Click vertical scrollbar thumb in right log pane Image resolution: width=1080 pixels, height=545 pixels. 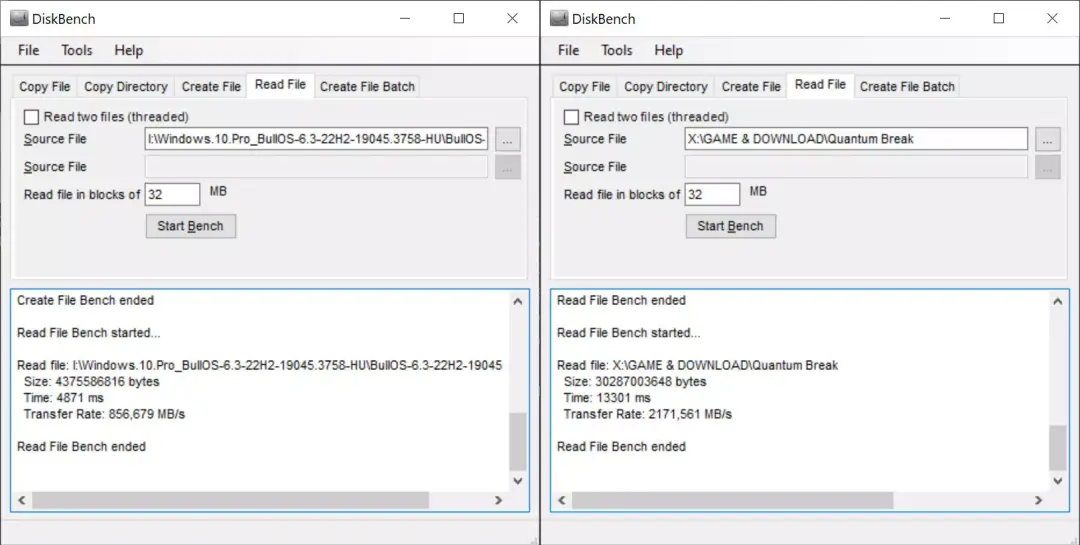[x=1058, y=448]
